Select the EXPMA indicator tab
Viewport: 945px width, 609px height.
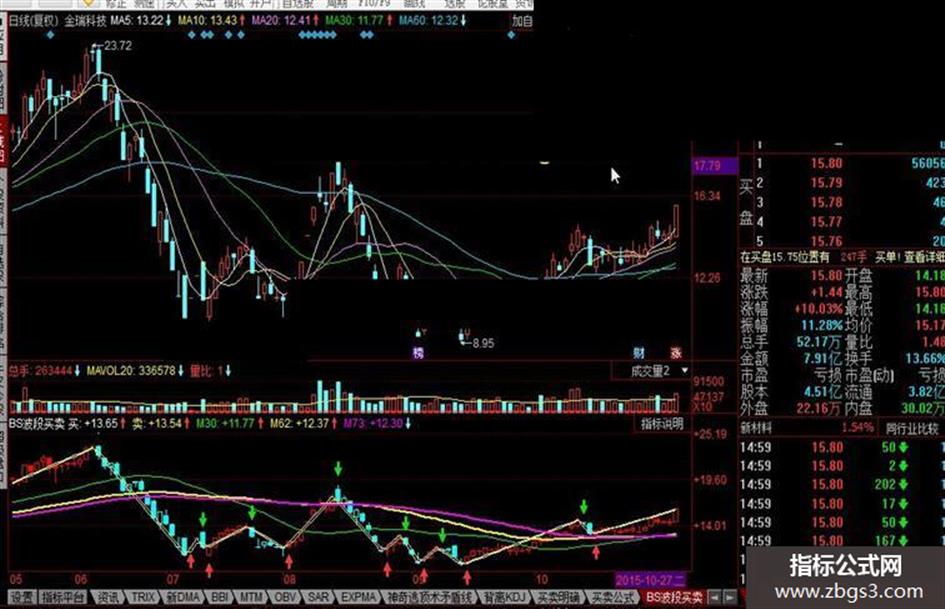tap(358, 598)
